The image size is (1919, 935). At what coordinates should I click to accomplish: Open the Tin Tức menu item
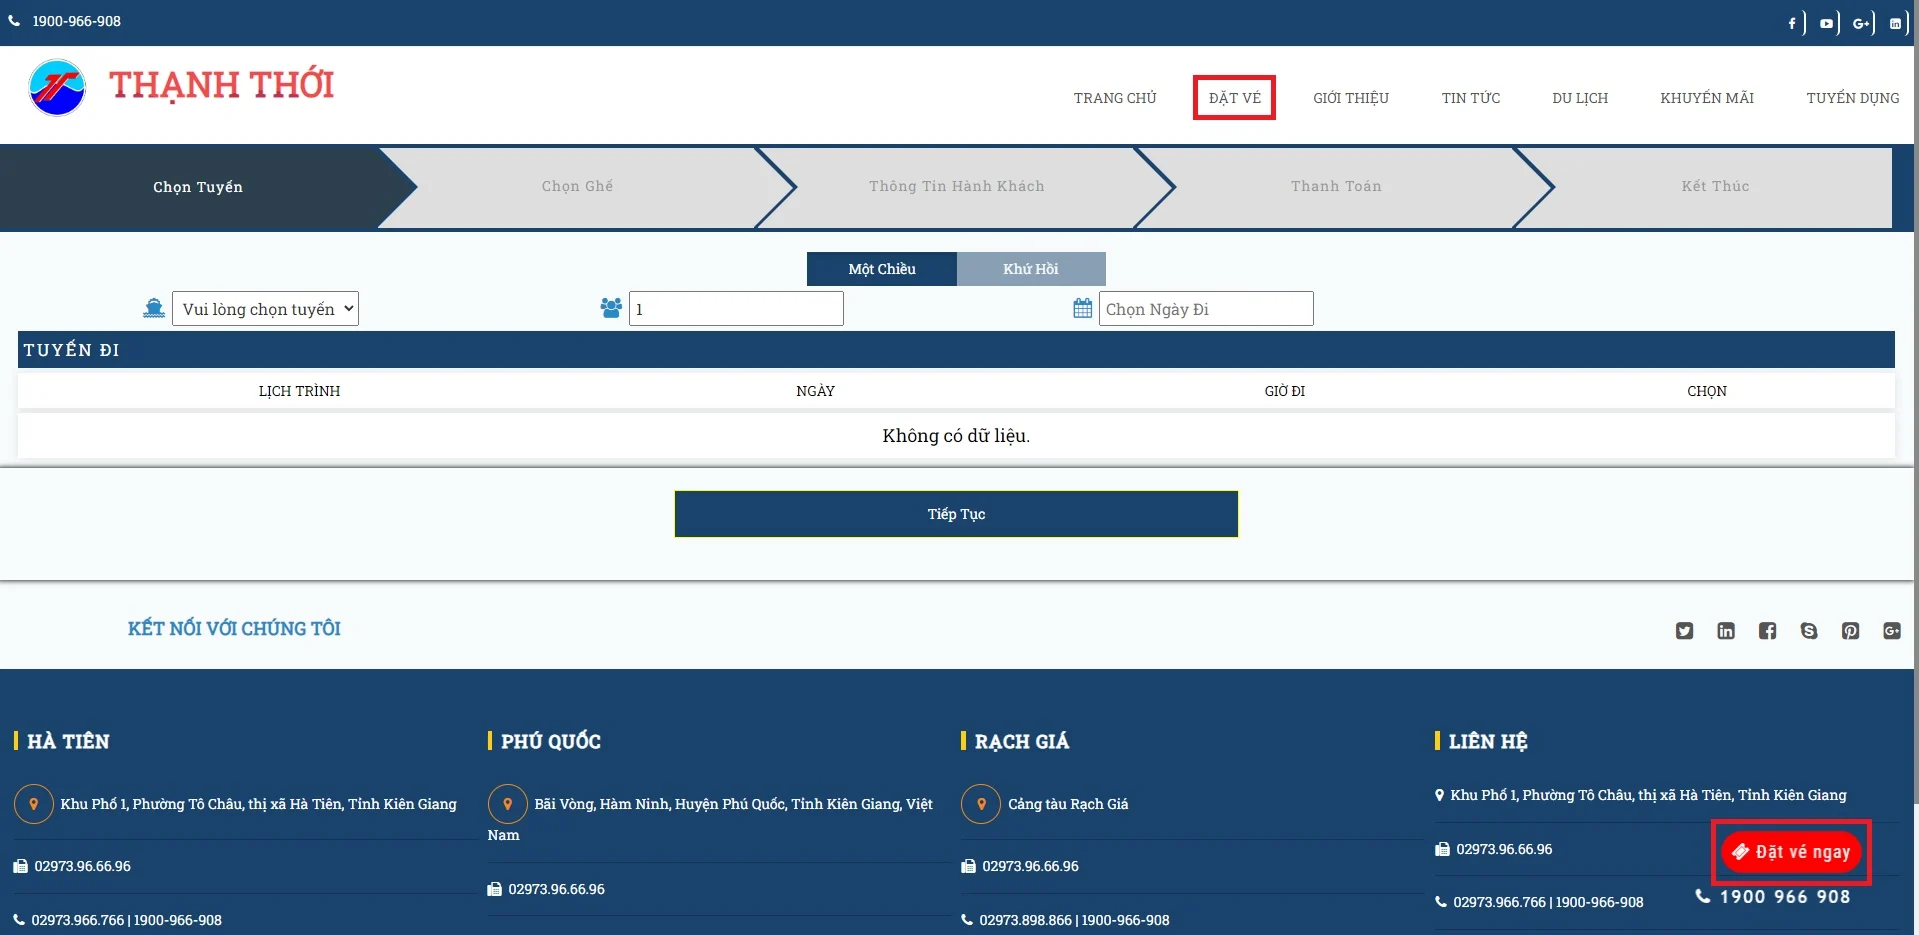coord(1471,98)
